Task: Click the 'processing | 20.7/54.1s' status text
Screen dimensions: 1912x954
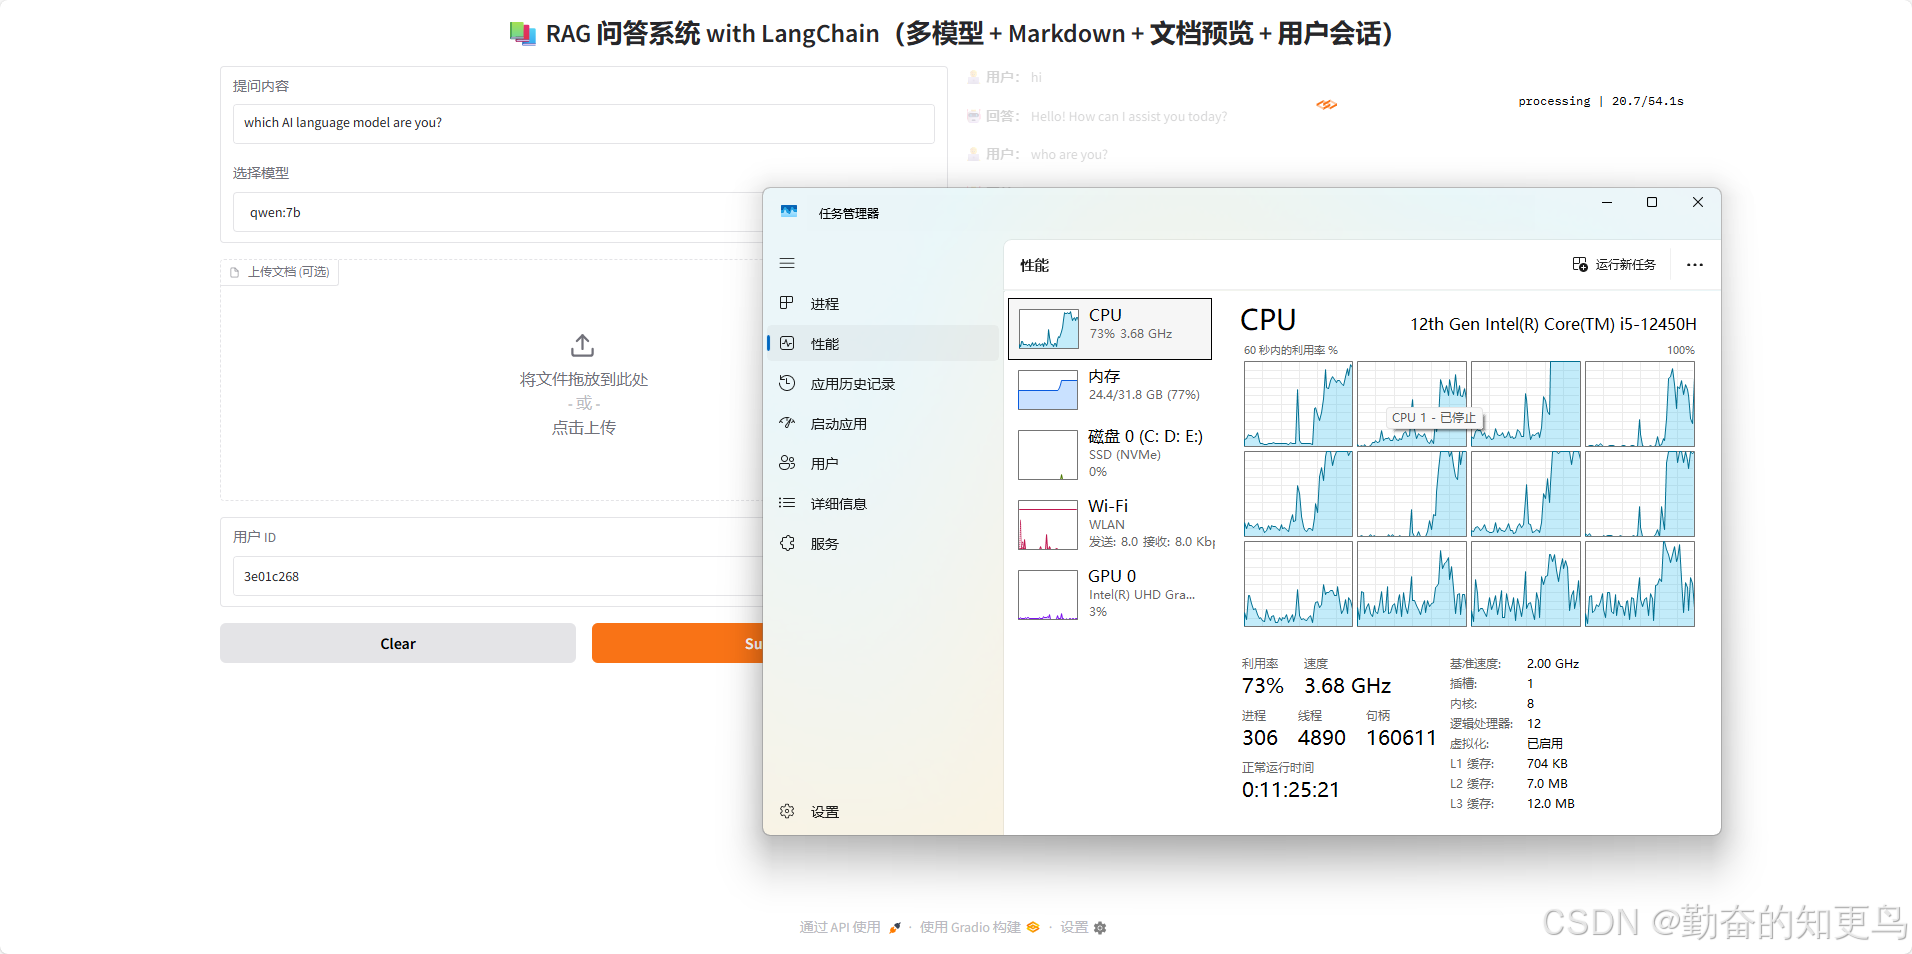Action: pos(1600,101)
